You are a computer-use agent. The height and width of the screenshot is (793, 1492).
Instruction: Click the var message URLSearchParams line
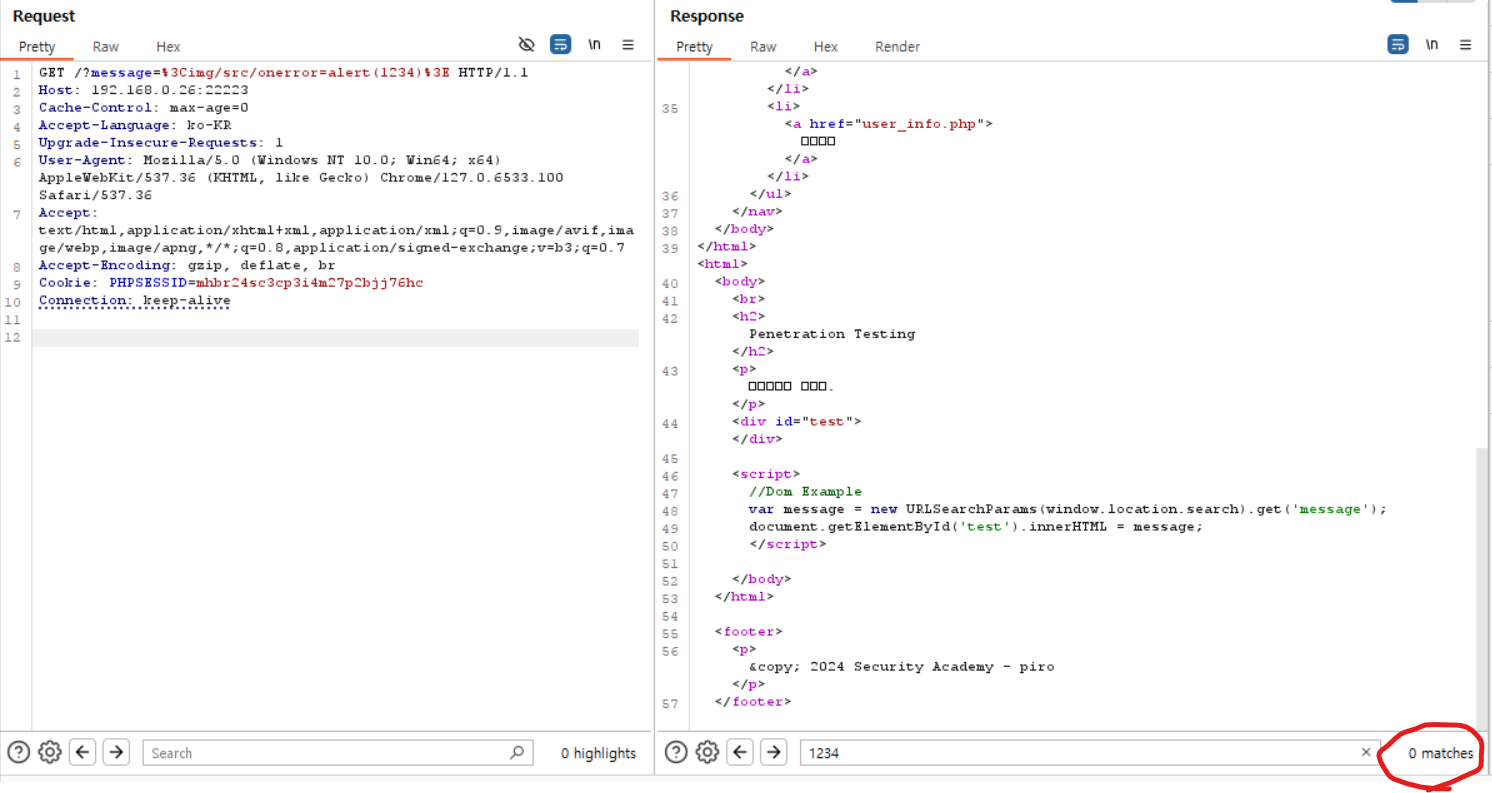pyautogui.click(x=1068, y=509)
